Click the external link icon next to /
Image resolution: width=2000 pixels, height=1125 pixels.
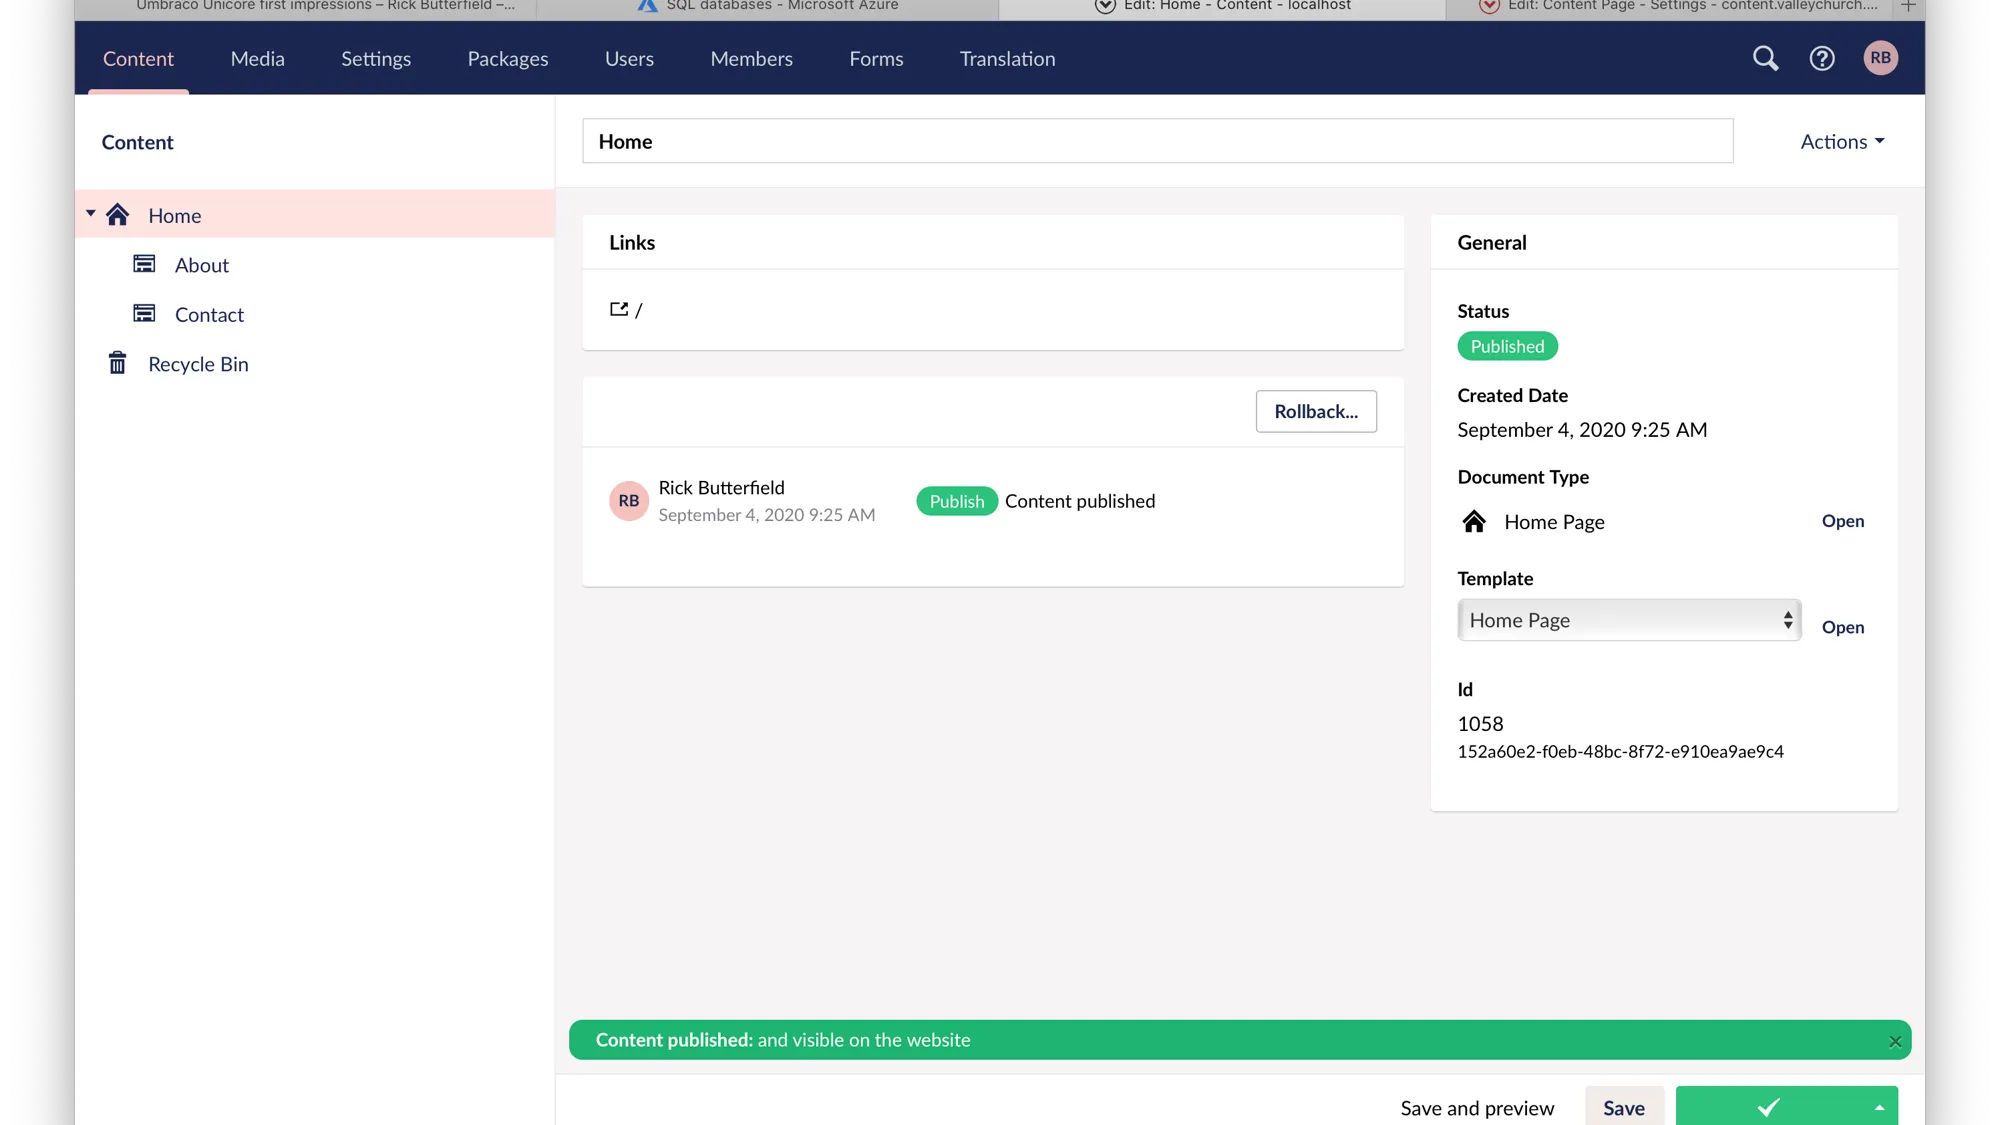618,308
